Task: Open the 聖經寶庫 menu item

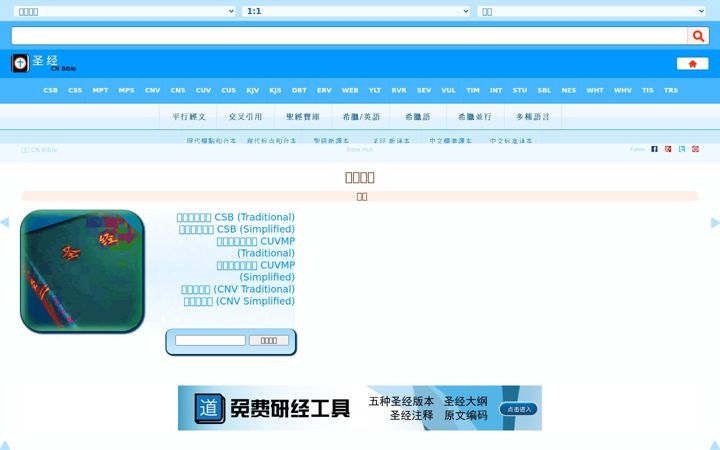Action: coord(303,117)
